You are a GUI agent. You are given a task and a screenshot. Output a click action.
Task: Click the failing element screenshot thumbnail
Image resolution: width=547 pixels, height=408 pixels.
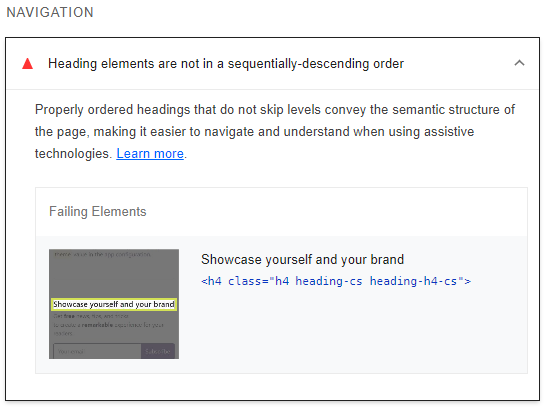(114, 304)
